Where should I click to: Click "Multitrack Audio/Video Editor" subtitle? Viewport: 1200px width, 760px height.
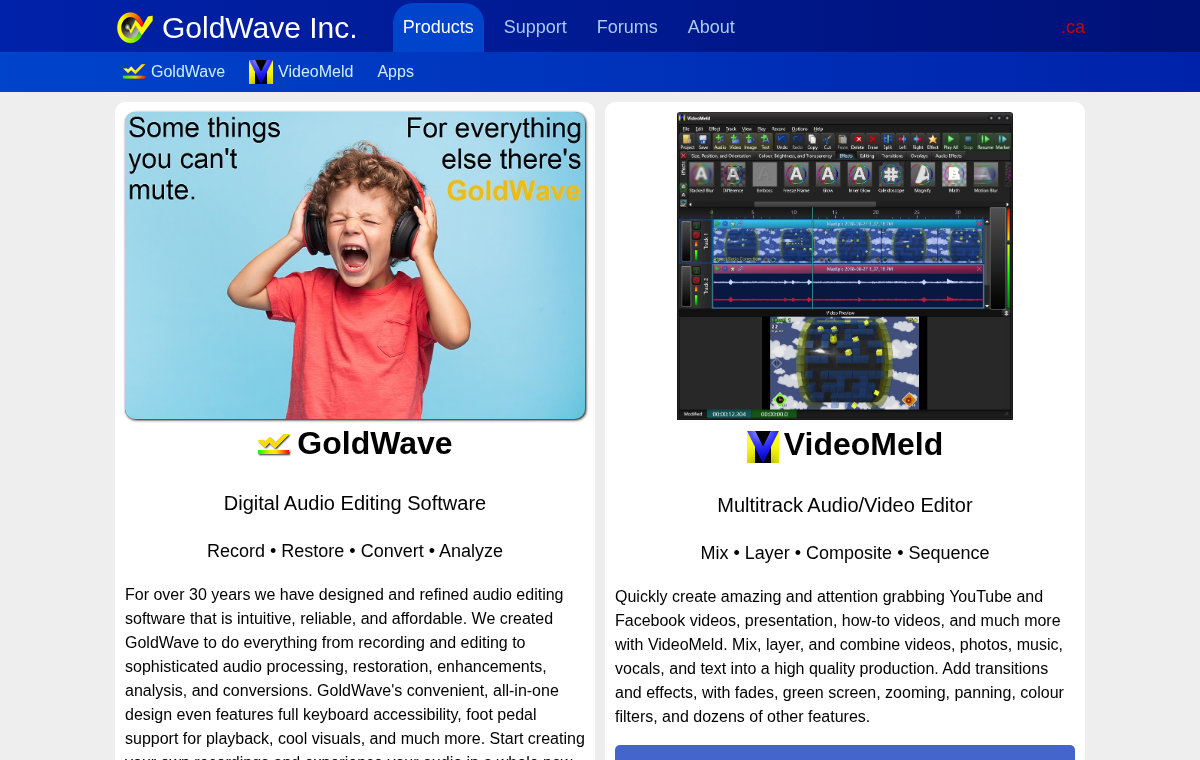pyautogui.click(x=845, y=505)
